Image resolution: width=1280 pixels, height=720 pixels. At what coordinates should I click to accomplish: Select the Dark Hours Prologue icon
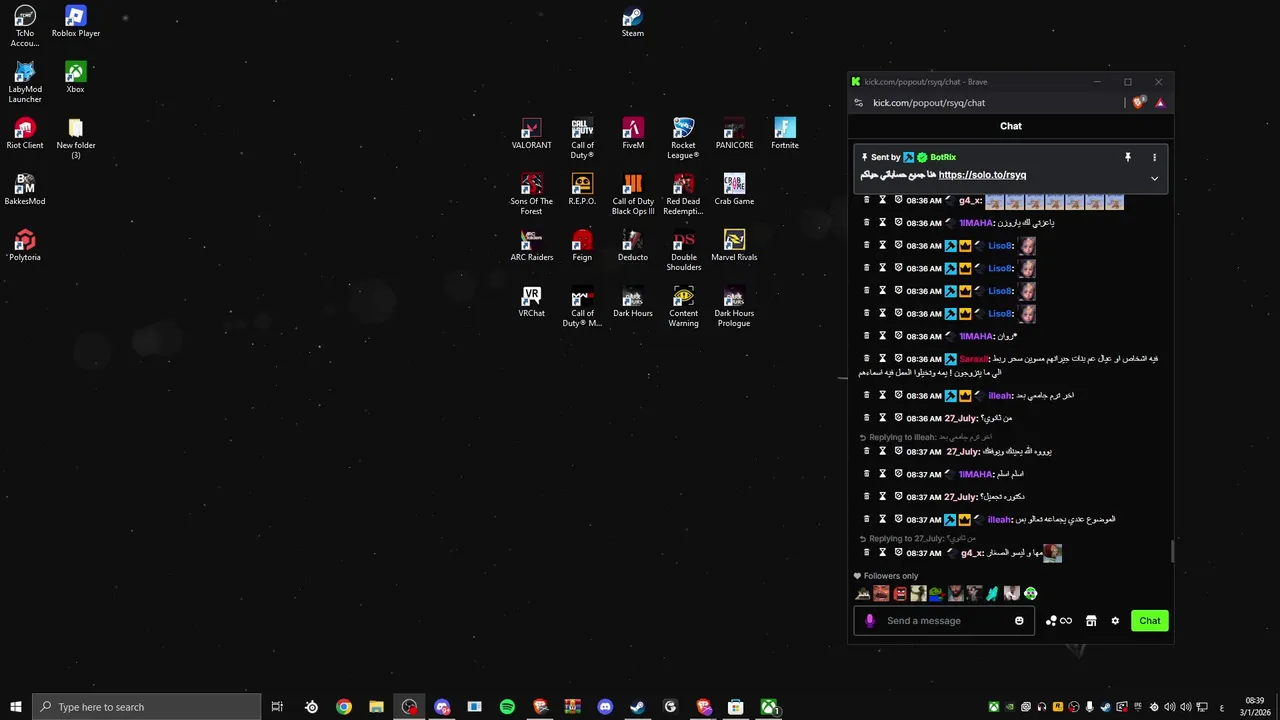734,306
